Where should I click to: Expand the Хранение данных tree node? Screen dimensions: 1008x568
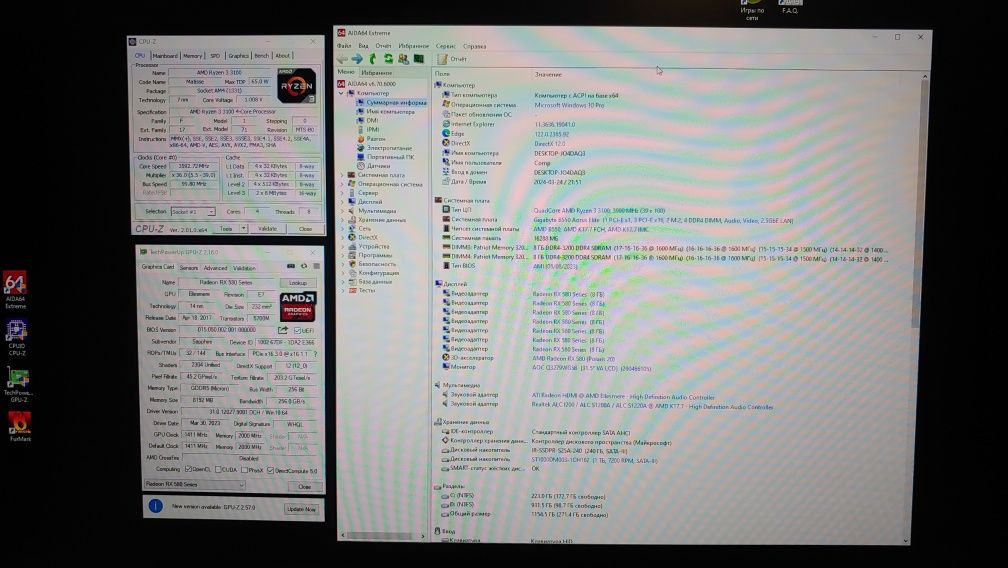point(341,220)
